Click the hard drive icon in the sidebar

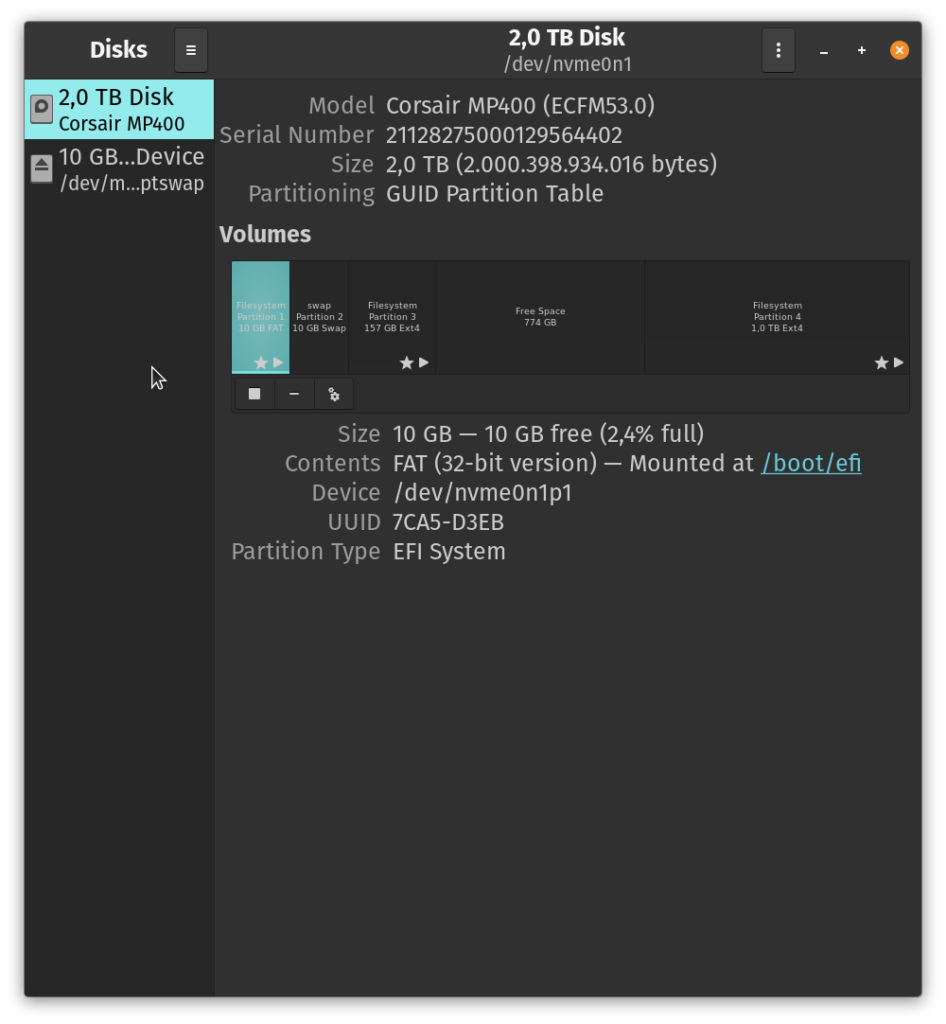pos(42,109)
